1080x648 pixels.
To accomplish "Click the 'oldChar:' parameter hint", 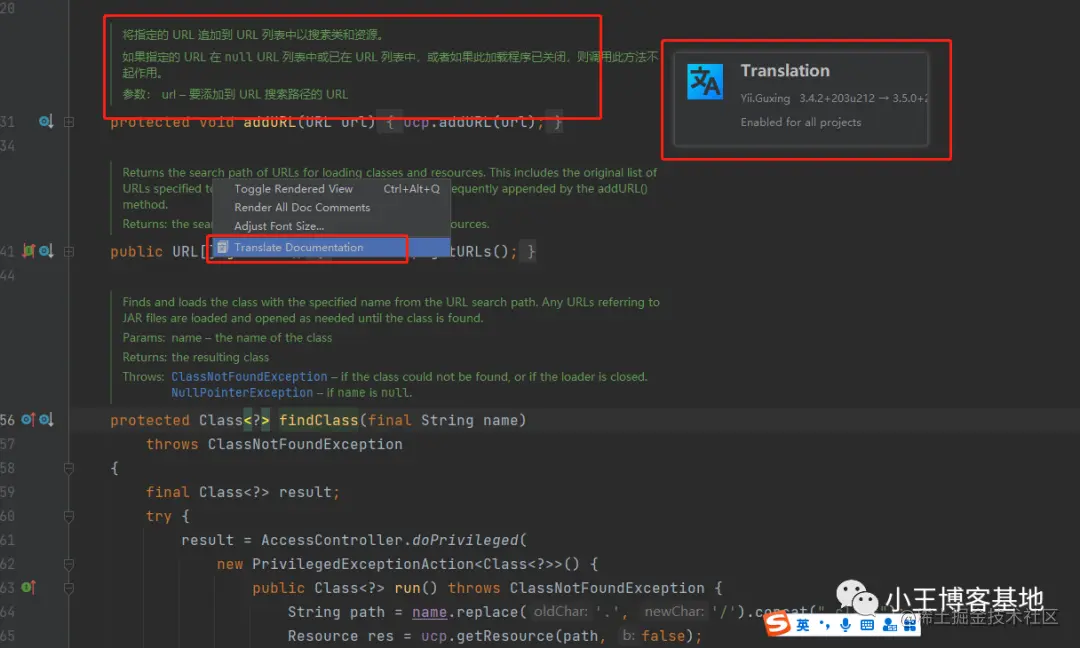I will (x=560, y=612).
